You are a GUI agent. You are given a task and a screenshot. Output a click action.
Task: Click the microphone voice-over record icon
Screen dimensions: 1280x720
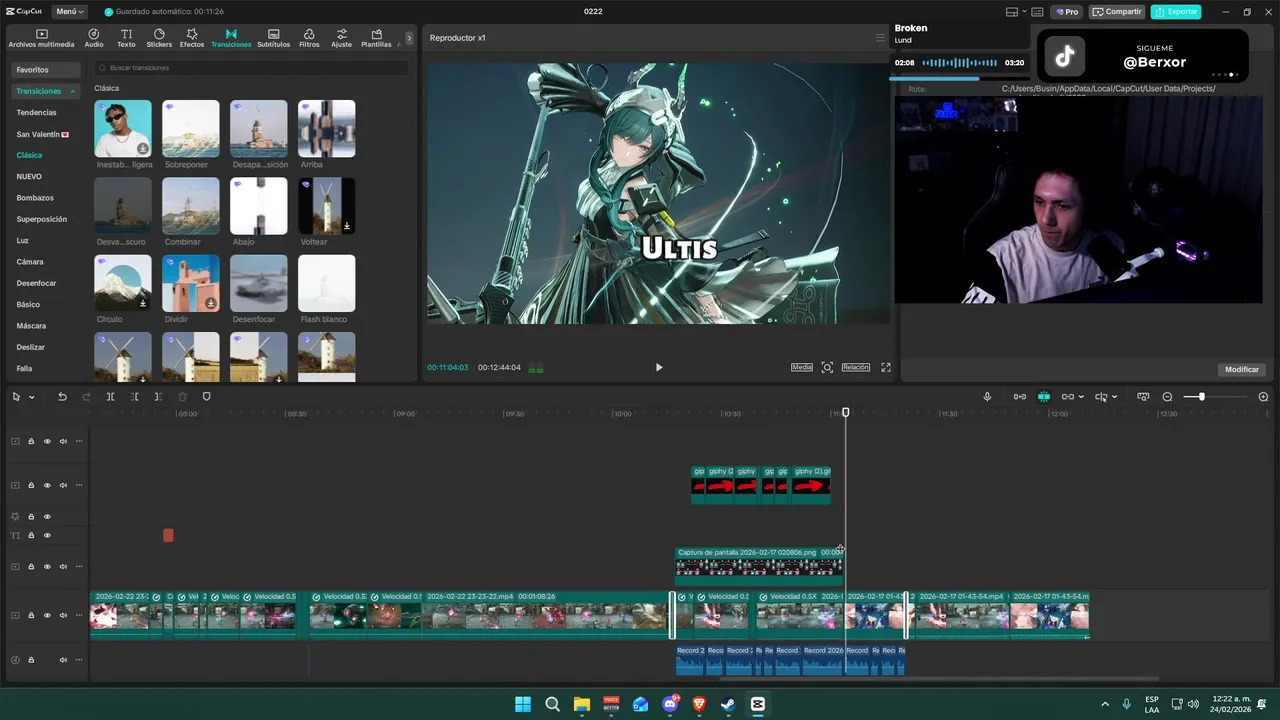click(987, 397)
